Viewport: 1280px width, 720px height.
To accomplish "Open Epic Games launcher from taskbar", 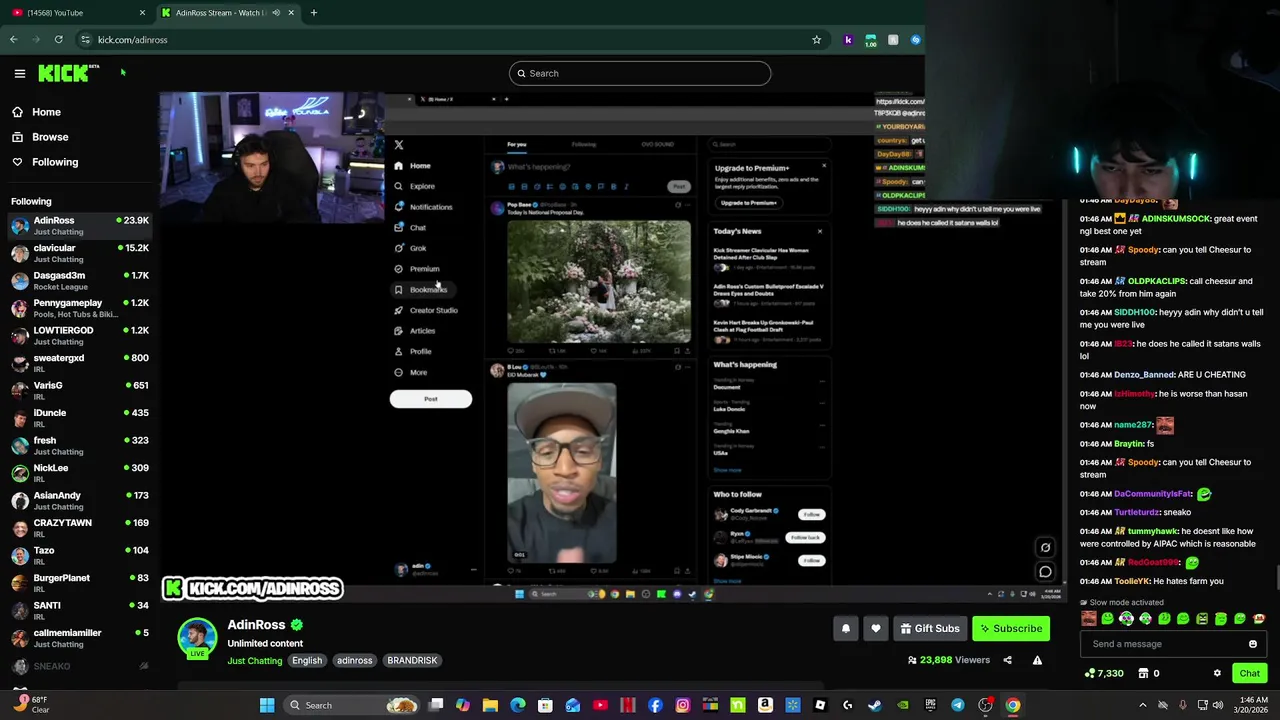I will click(x=930, y=705).
